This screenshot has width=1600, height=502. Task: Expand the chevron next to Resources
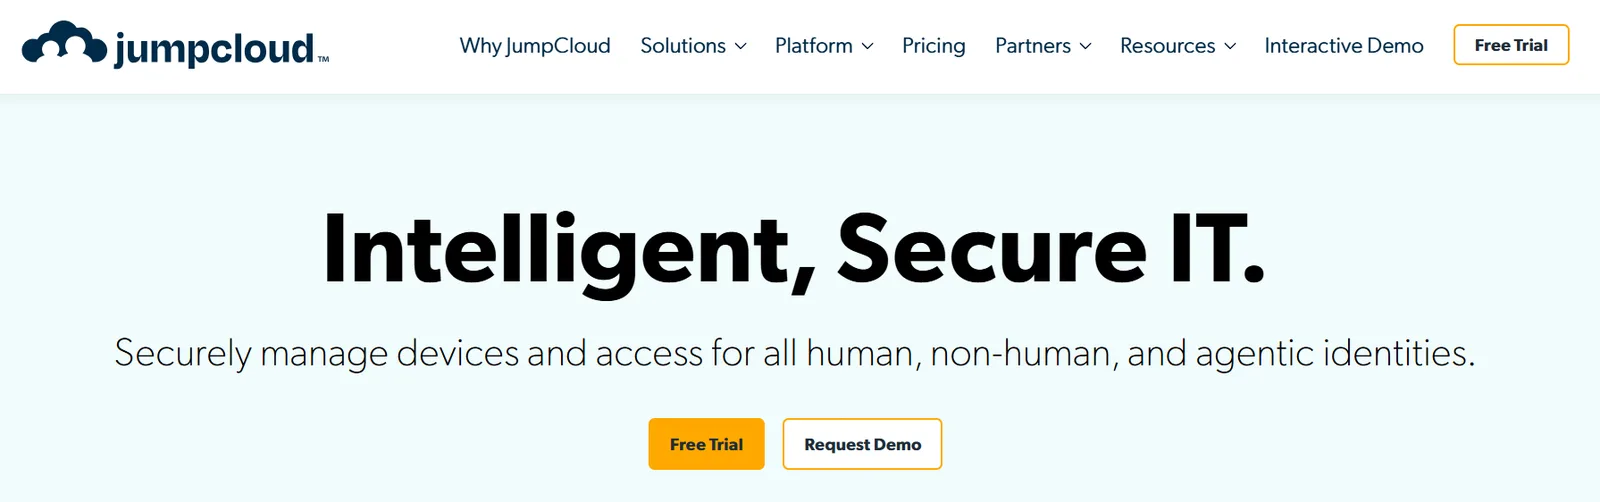1230,47
